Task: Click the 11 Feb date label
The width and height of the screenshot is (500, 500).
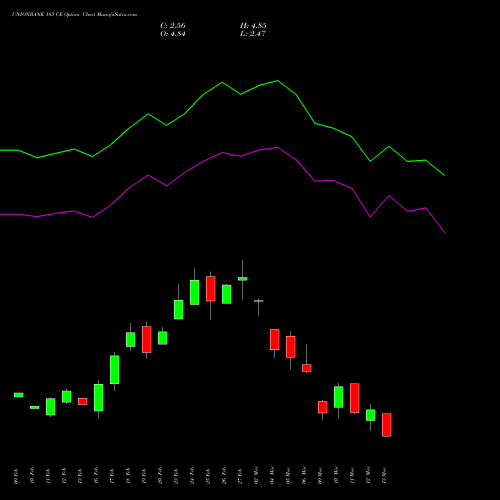Action: coord(48,476)
